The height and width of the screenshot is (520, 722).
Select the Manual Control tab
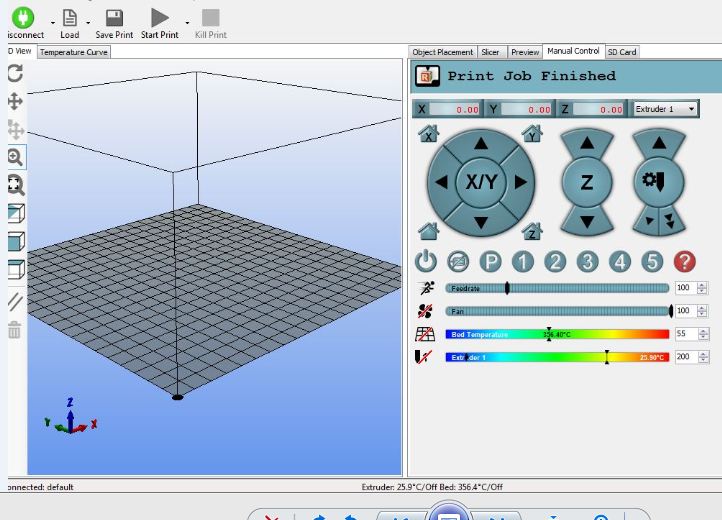(573, 51)
